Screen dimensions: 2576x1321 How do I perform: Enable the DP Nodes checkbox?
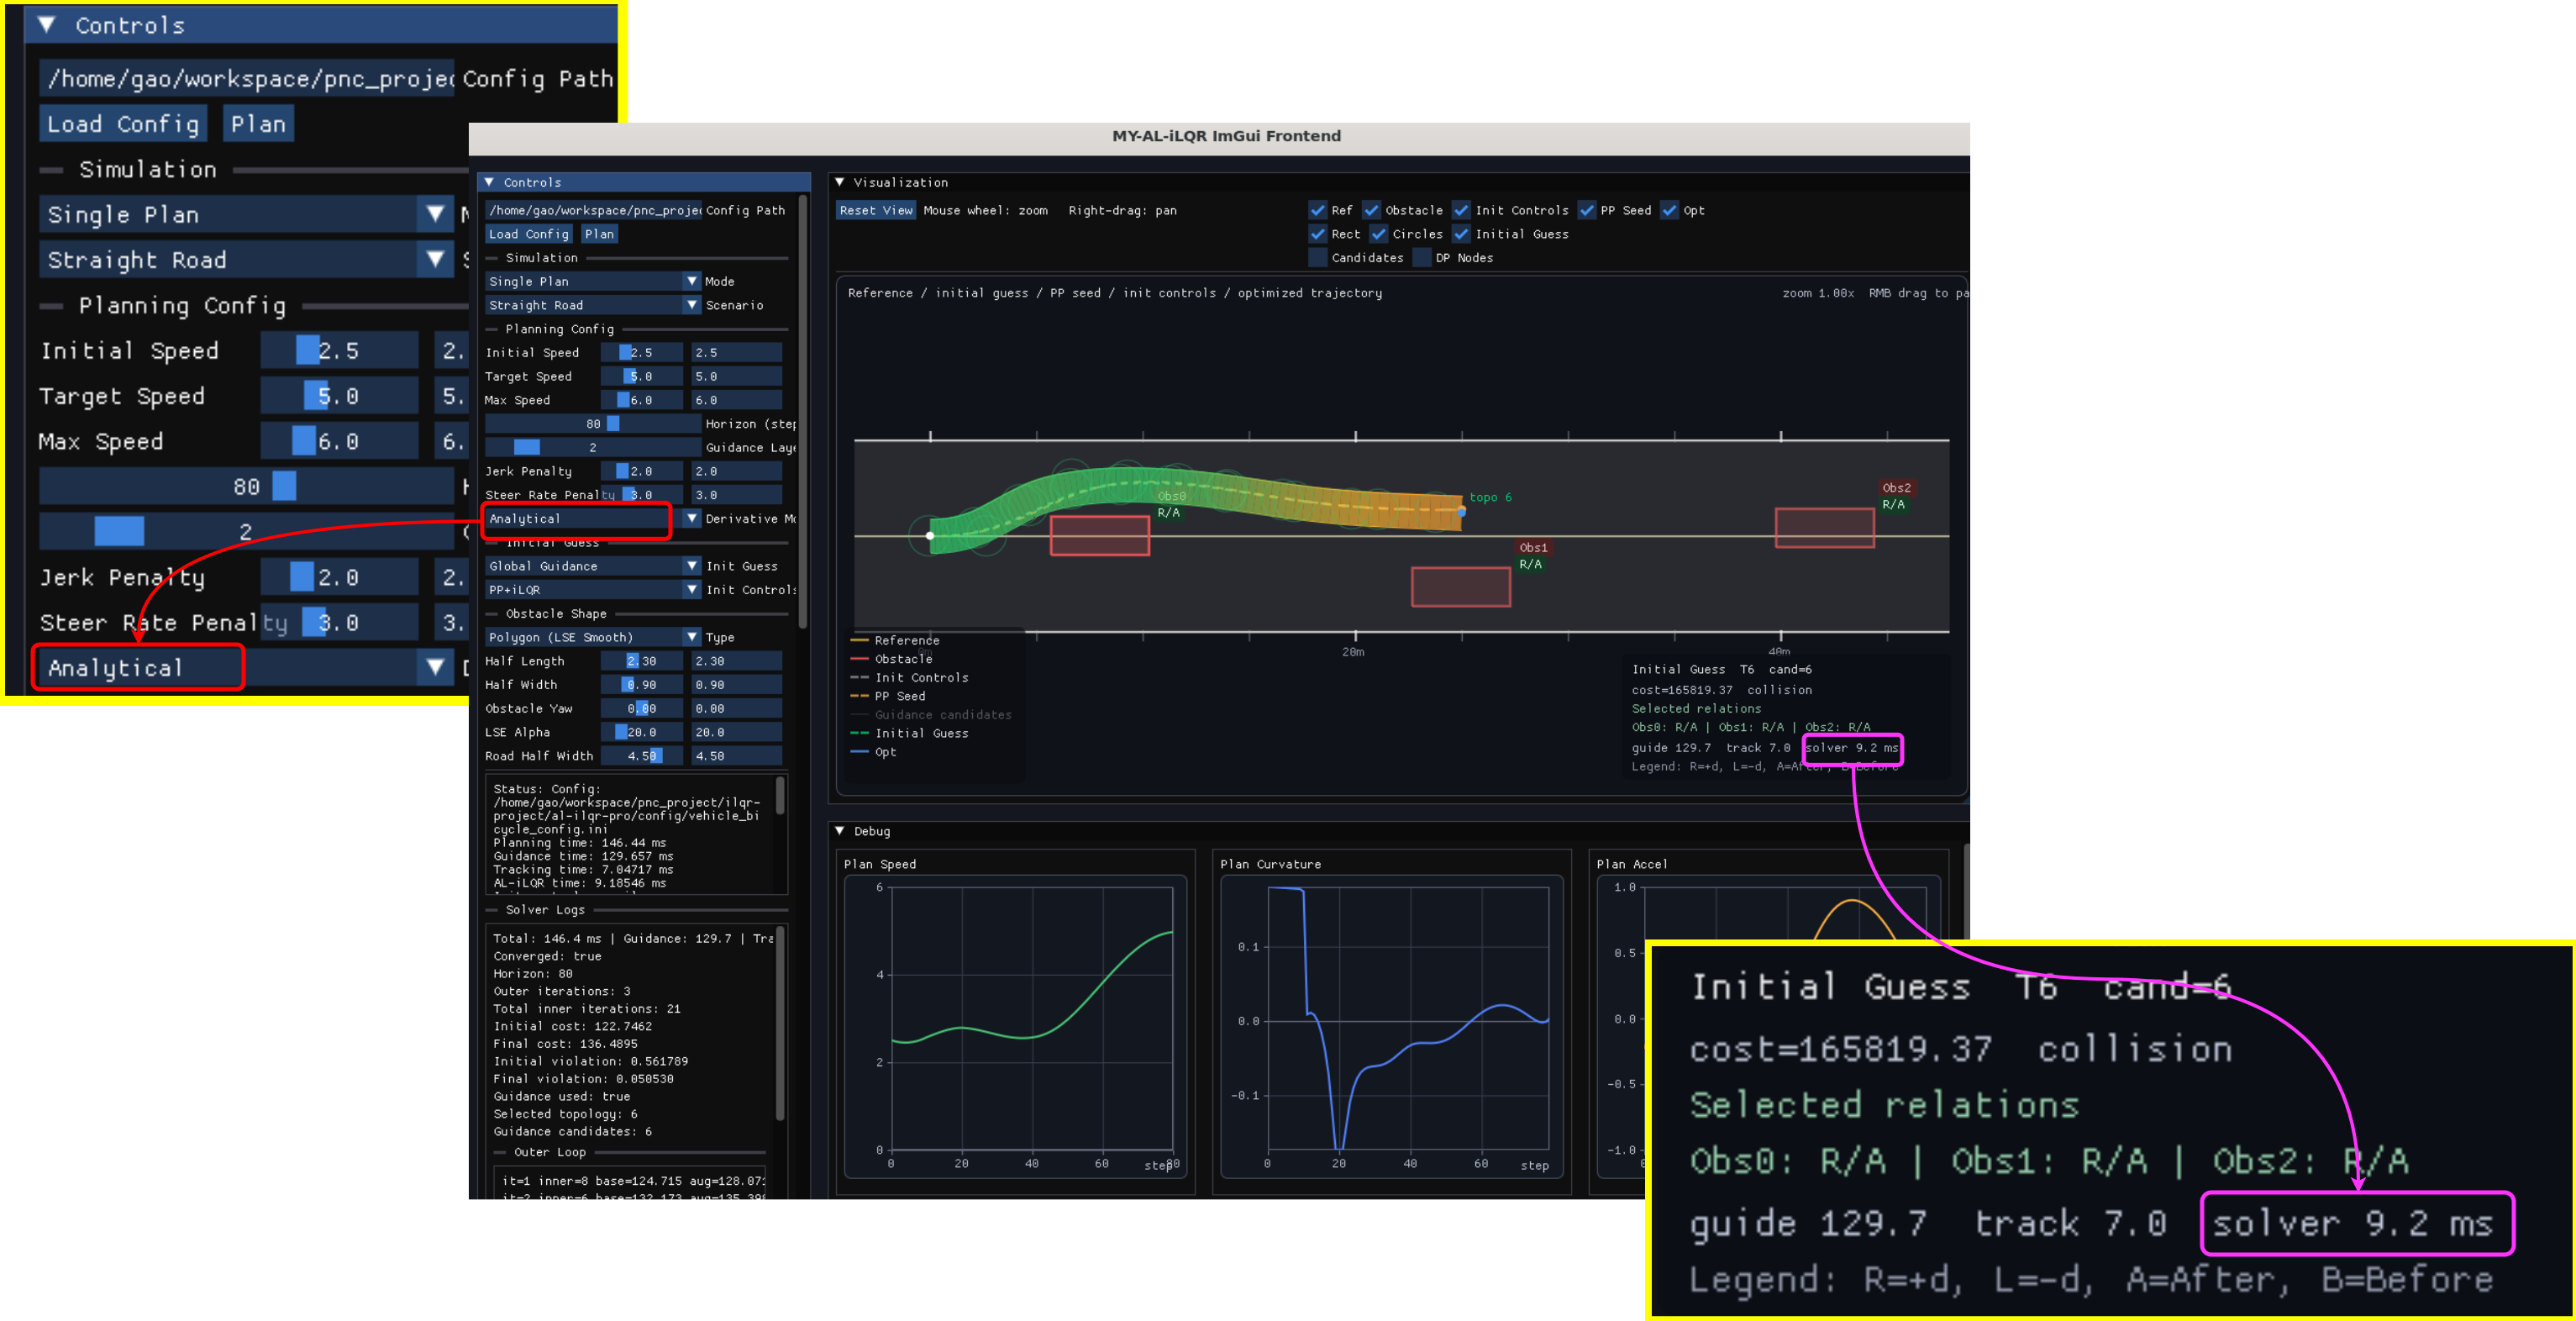click(1422, 258)
